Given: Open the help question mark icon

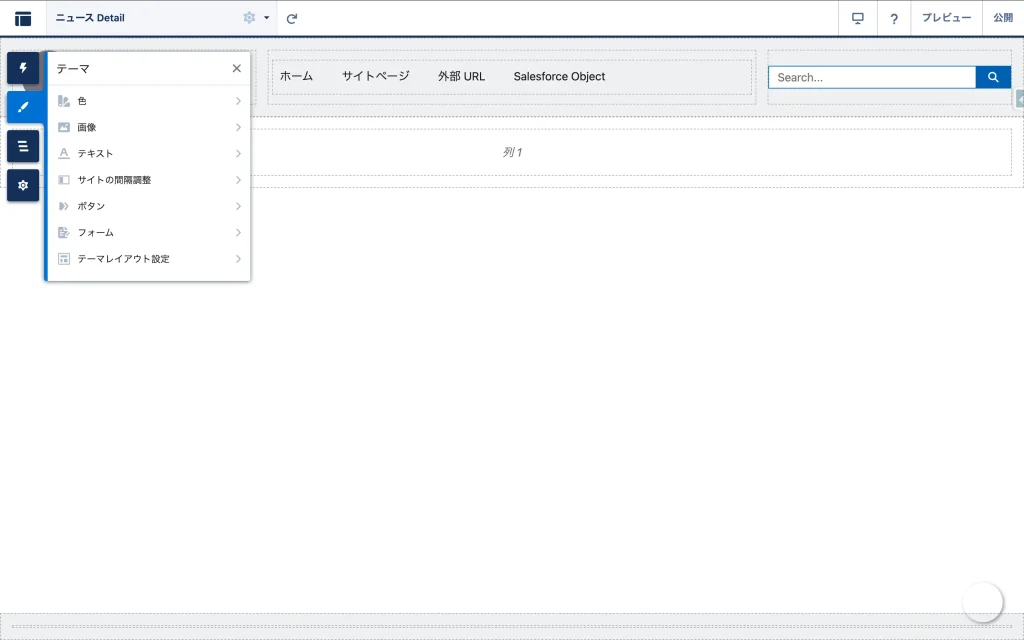Looking at the screenshot, I should (x=894, y=18).
